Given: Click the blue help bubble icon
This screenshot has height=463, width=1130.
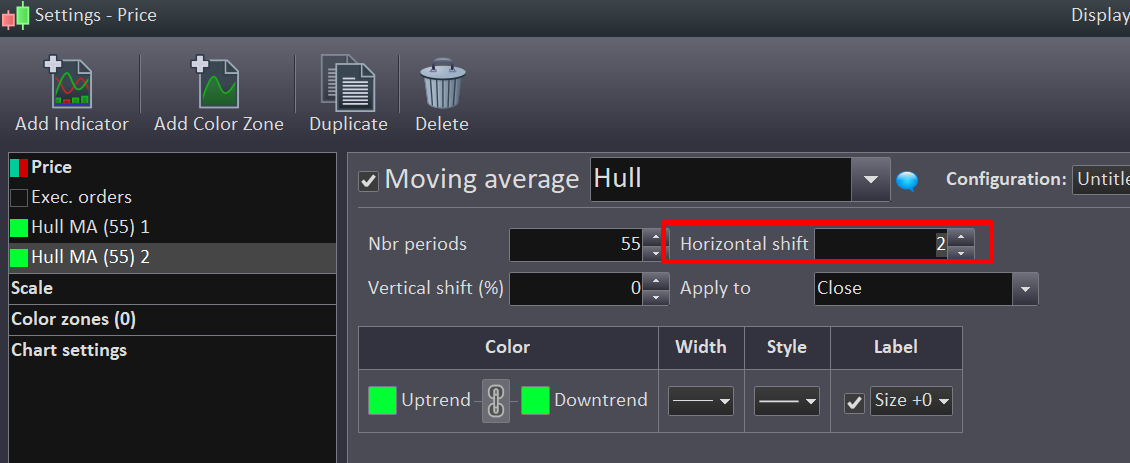Looking at the screenshot, I should [907, 181].
